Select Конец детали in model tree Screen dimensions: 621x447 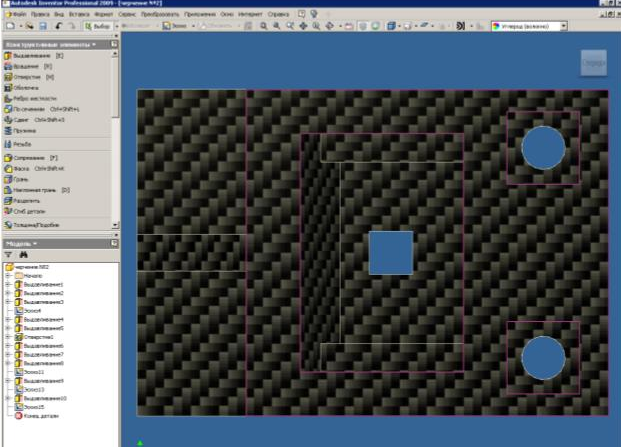(x=37, y=416)
